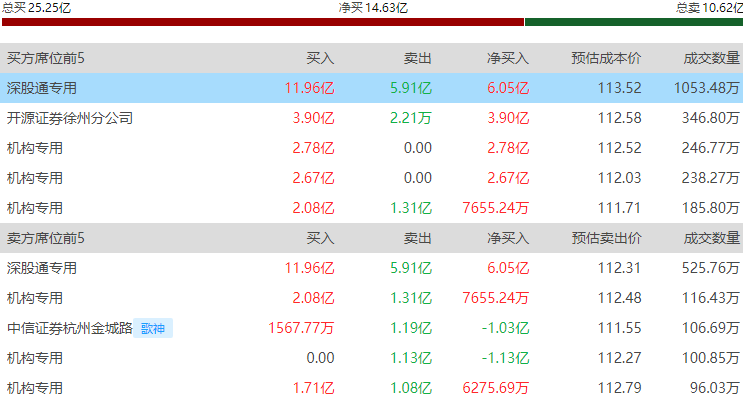
Task: Open the 开源证券徐州分公司 seat name
Action: [x=70, y=118]
